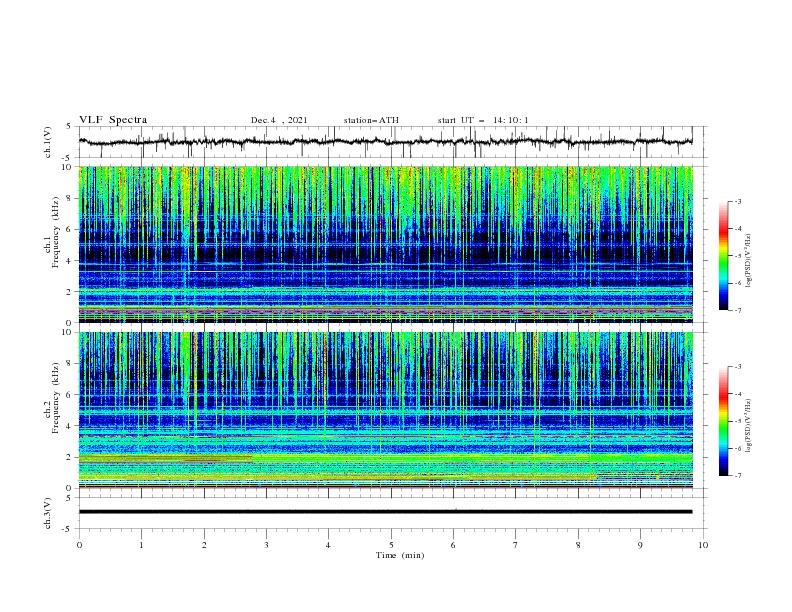Select the date text "Dec.4 , 2021"

coord(279,120)
